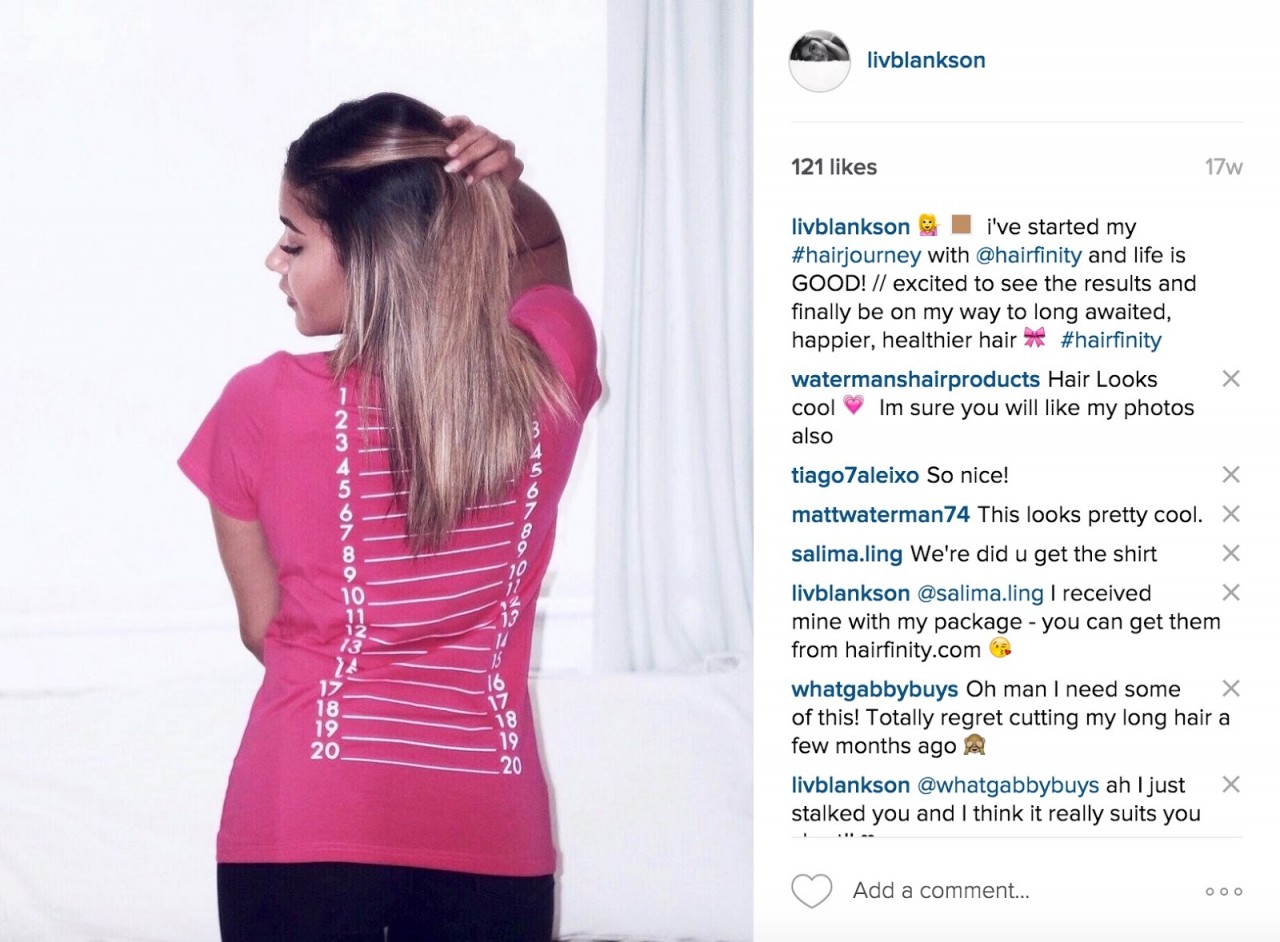Remove the salima.ling comment
This screenshot has width=1280, height=942.
pos(1231,552)
